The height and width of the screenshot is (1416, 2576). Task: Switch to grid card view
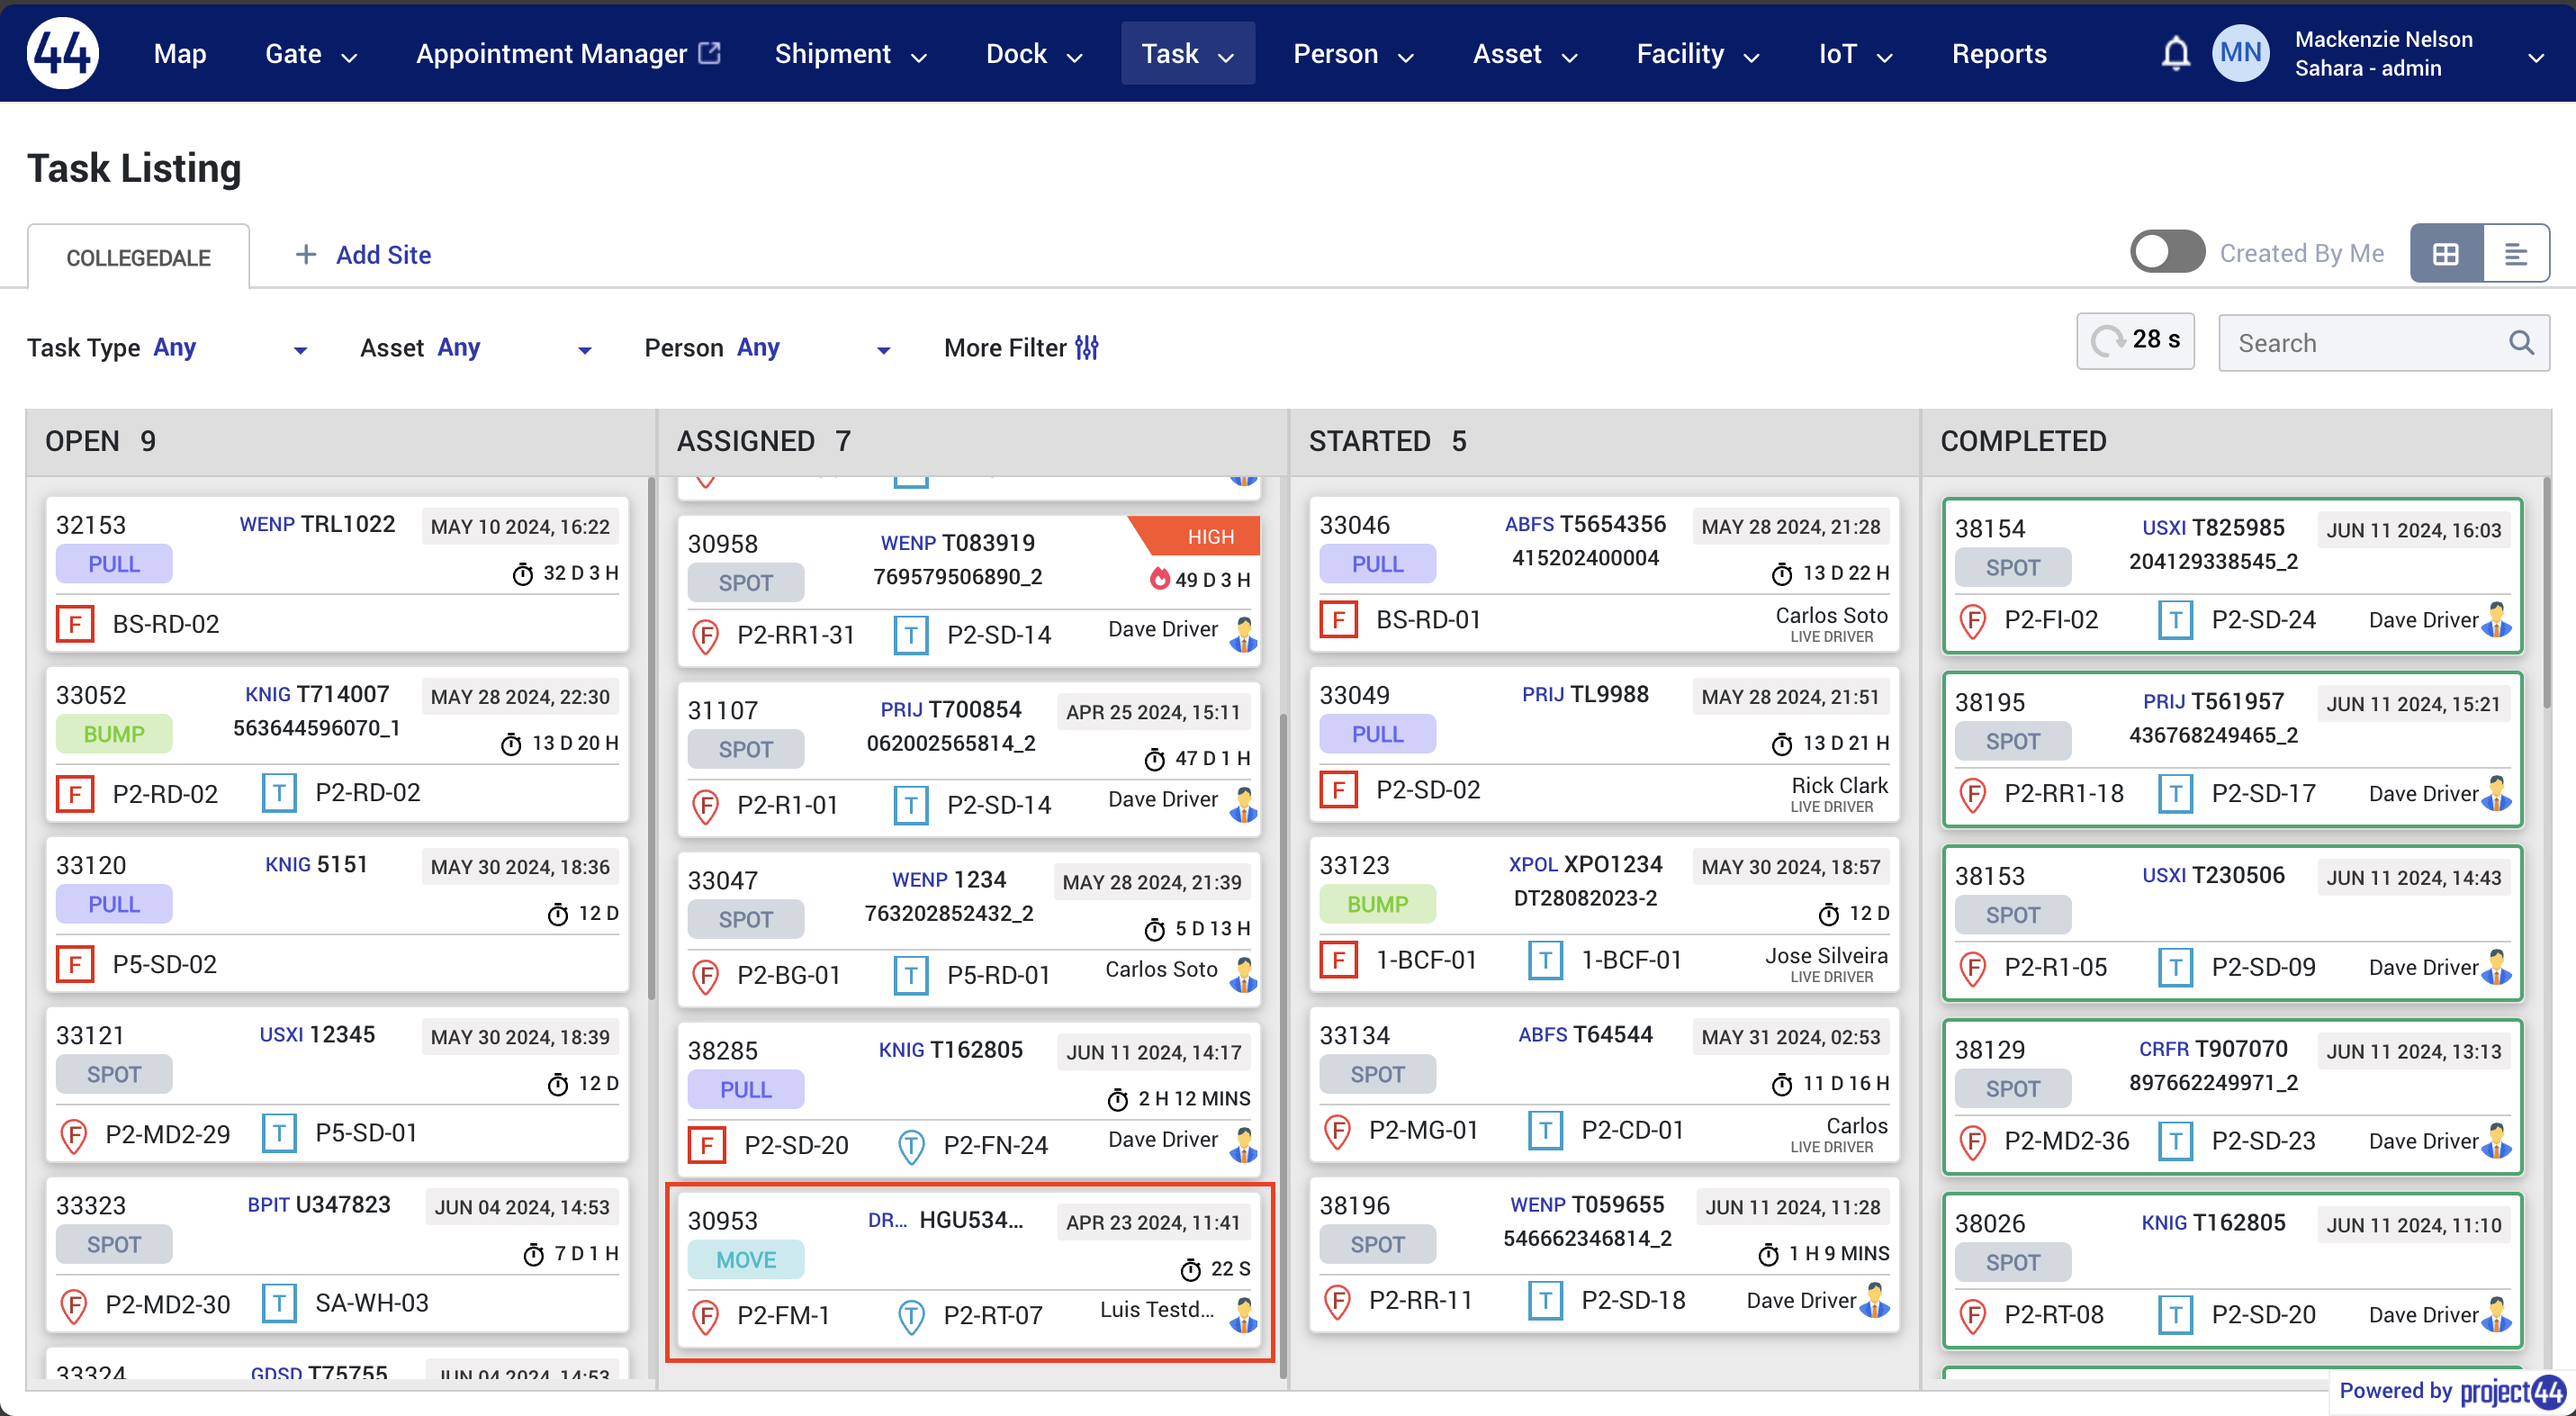tap(2445, 254)
